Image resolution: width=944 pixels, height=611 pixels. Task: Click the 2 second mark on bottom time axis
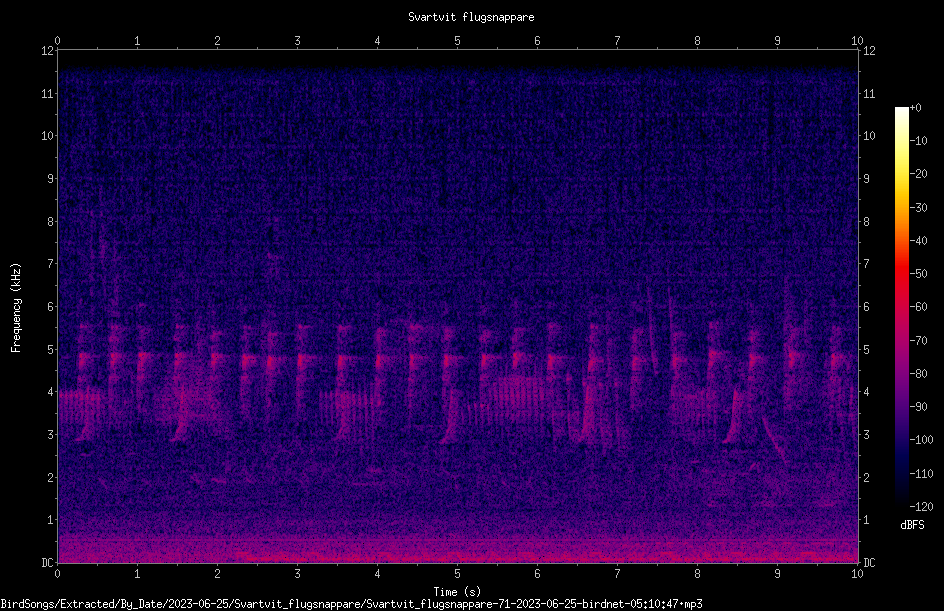pyautogui.click(x=217, y=574)
